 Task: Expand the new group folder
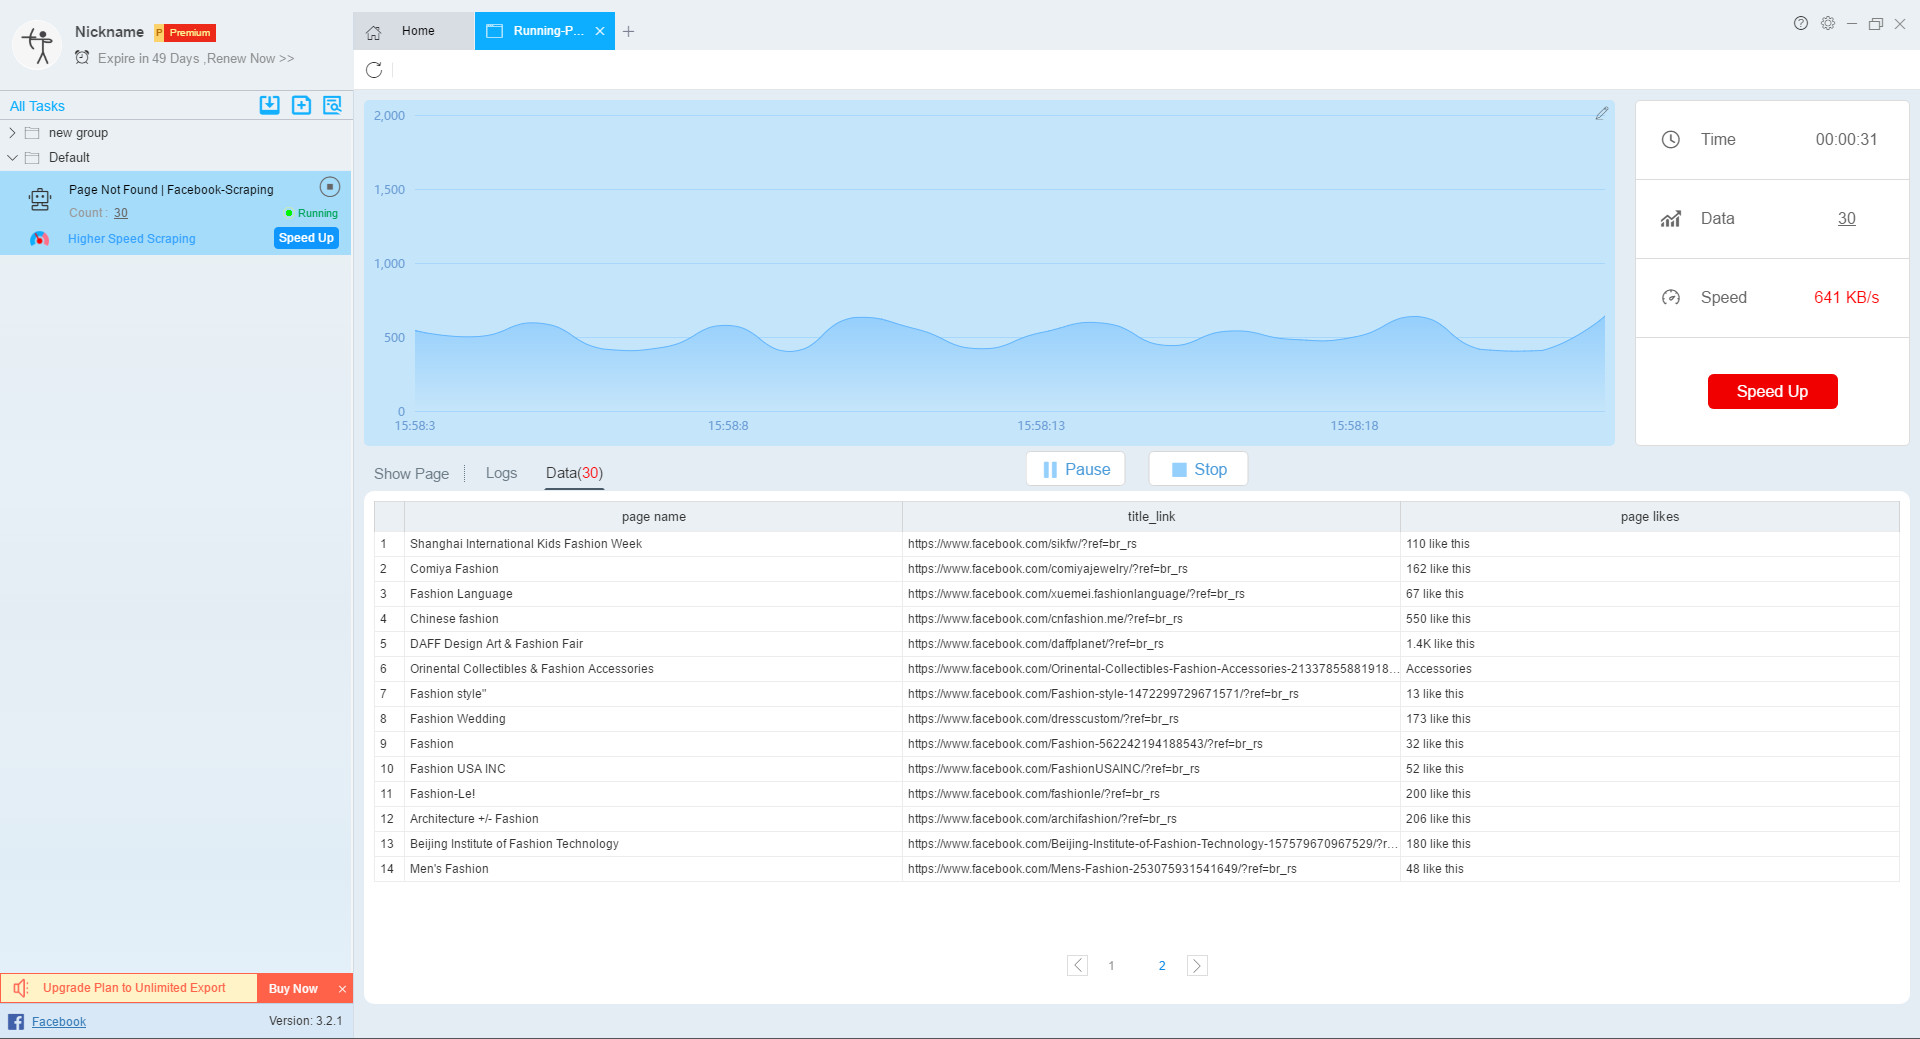[12, 133]
